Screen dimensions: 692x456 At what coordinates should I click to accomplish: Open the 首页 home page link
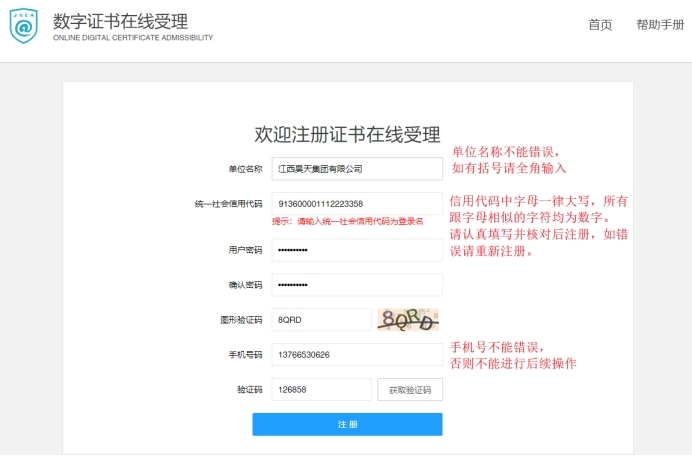point(600,26)
